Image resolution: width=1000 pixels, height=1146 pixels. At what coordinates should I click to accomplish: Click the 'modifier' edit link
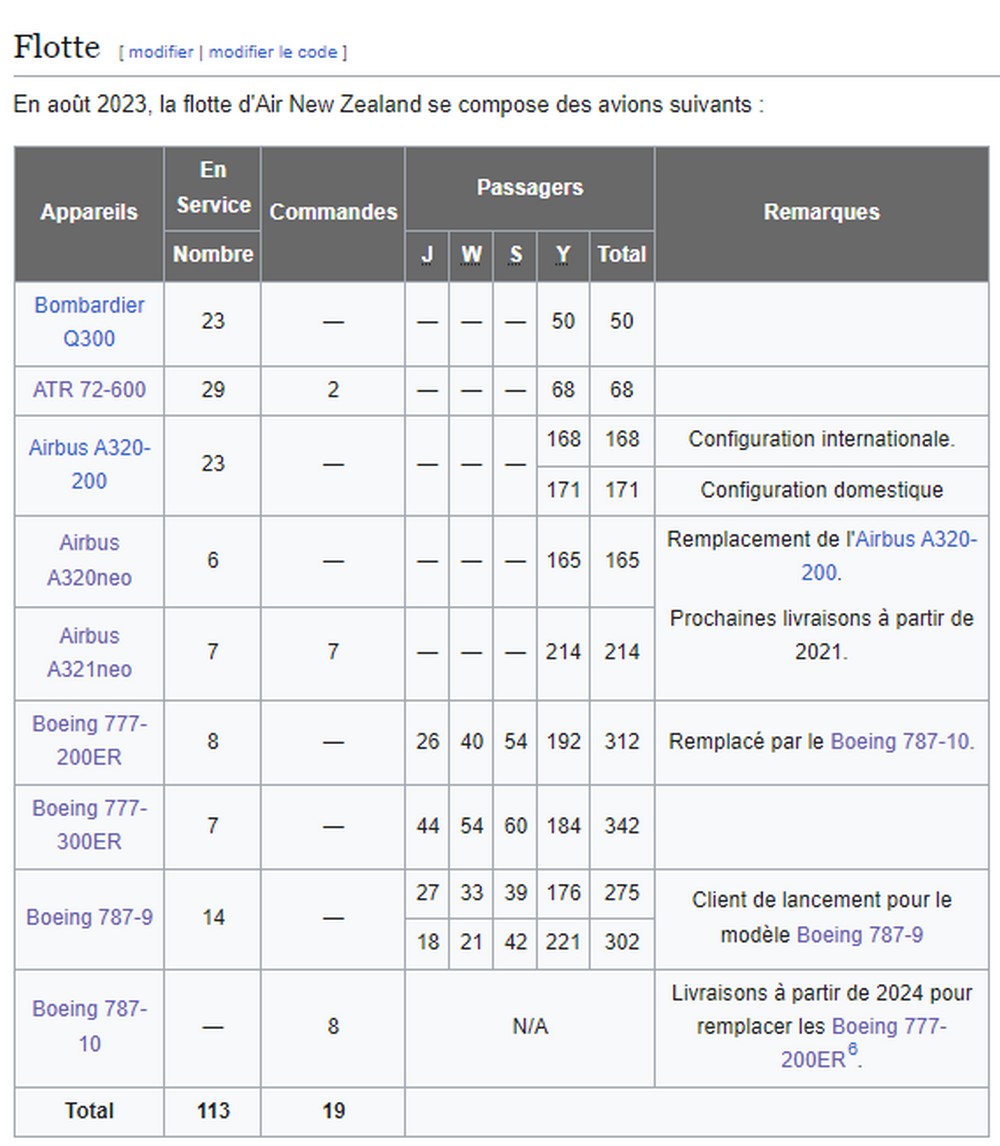click(x=160, y=52)
